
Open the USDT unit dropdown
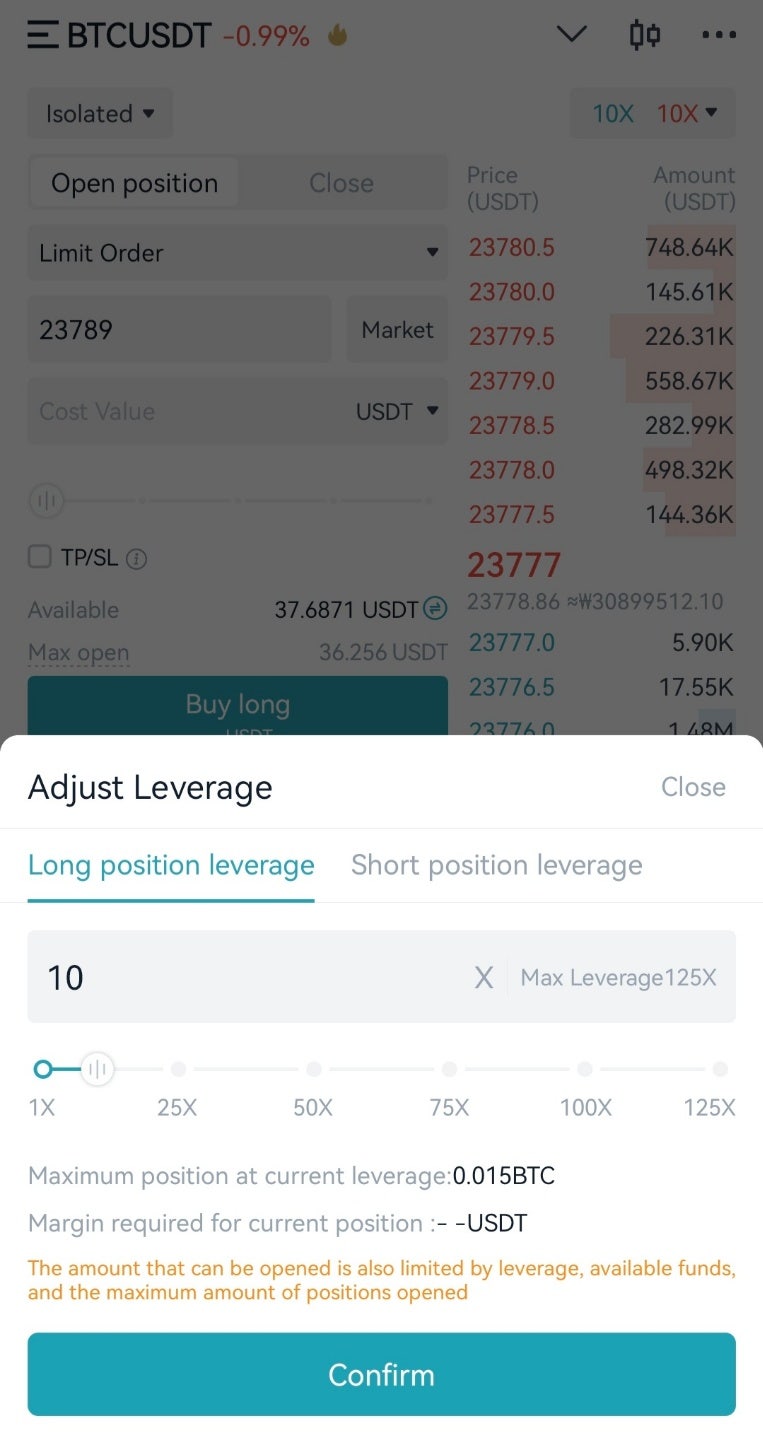coord(398,411)
